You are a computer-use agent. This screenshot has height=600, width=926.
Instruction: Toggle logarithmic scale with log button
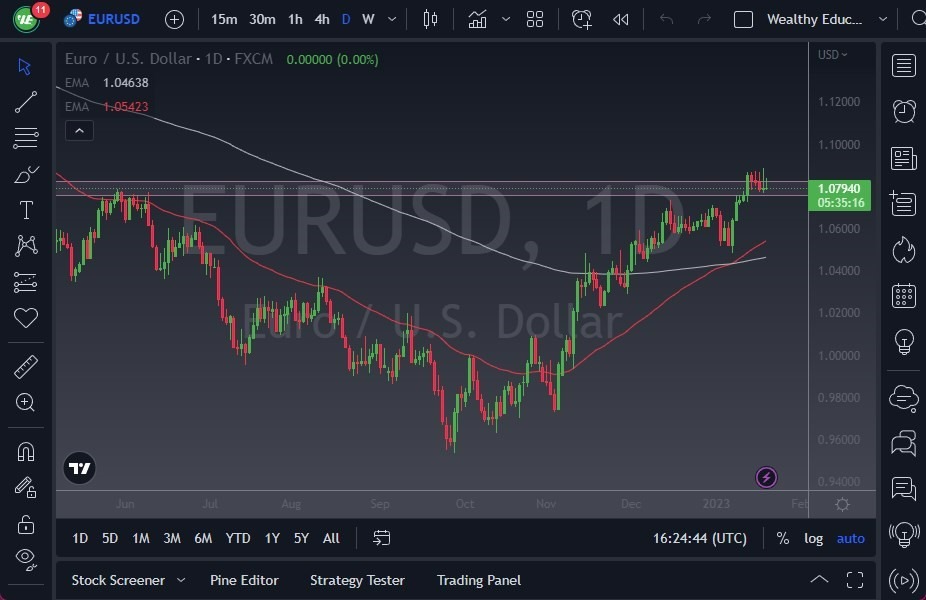tap(814, 538)
